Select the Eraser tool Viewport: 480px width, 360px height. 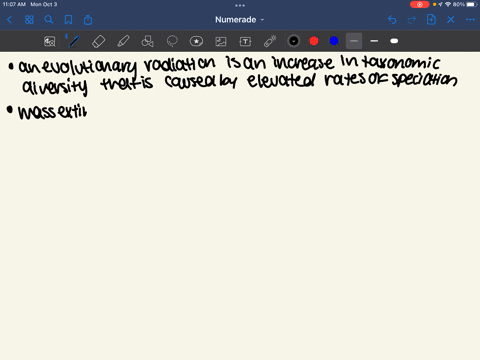(98, 41)
